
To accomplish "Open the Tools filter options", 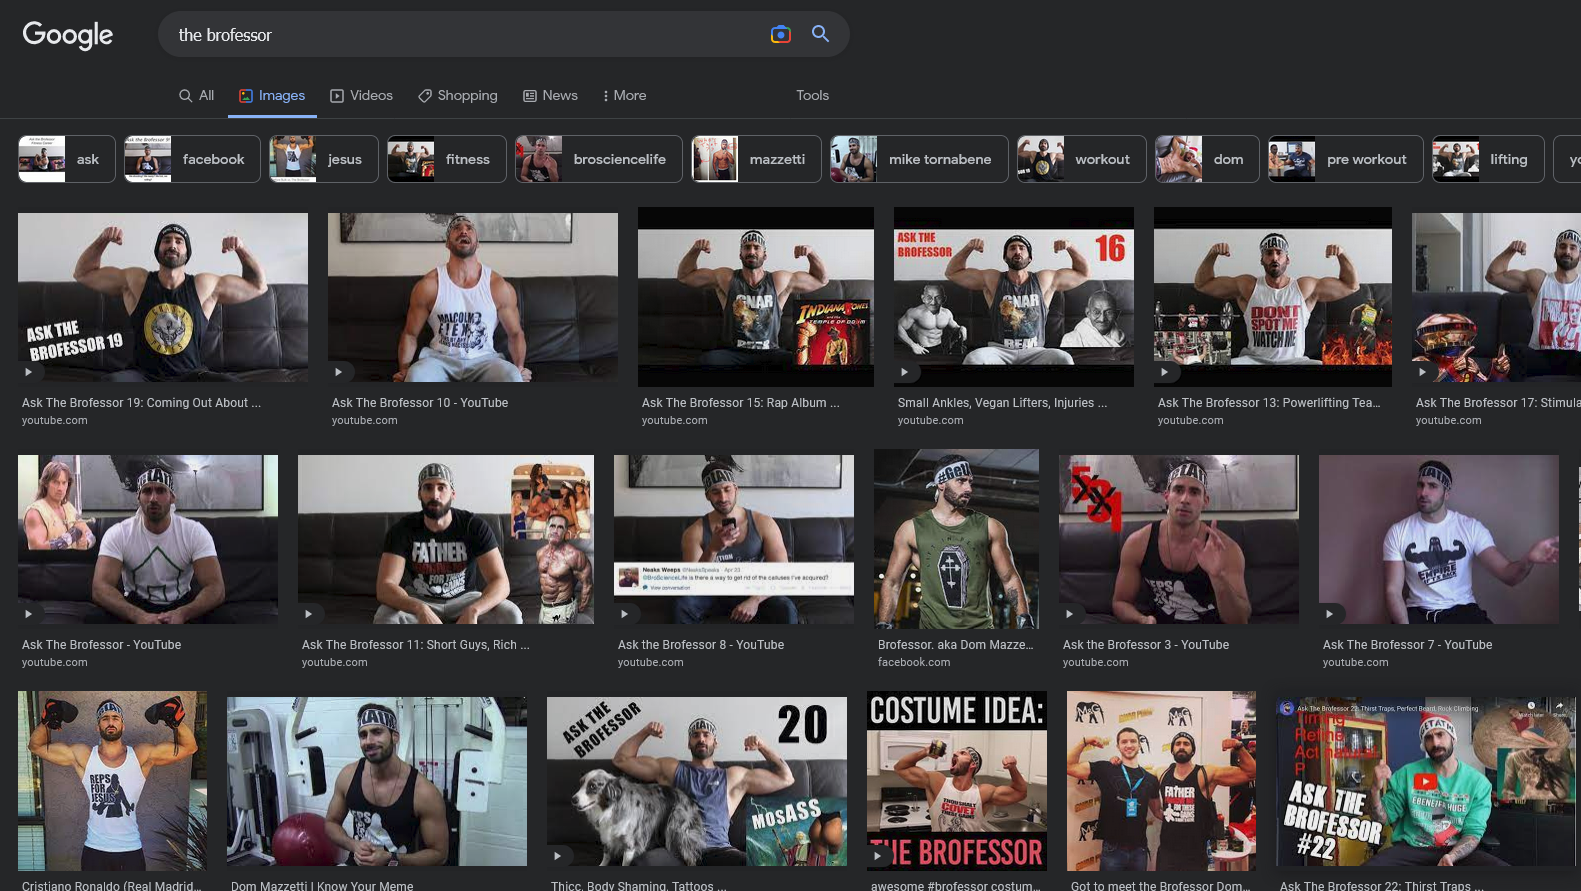I will point(812,96).
